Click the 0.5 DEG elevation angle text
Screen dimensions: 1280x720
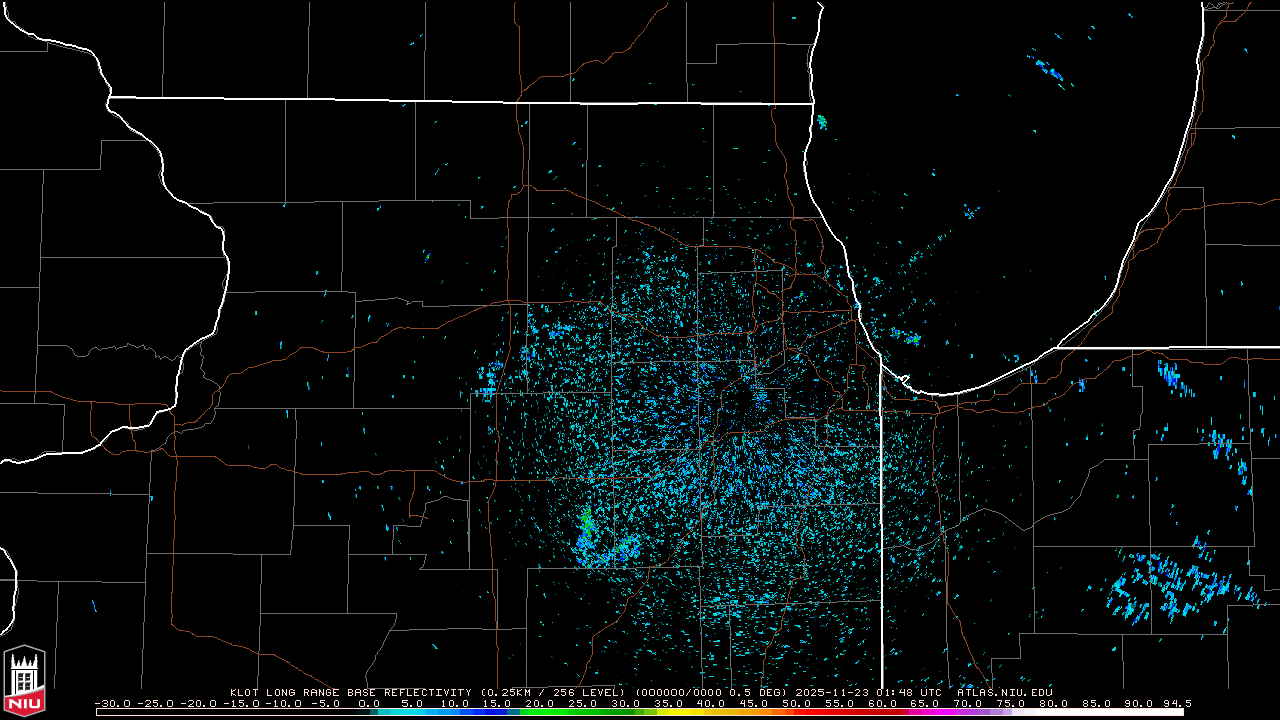pyautogui.click(x=759, y=692)
